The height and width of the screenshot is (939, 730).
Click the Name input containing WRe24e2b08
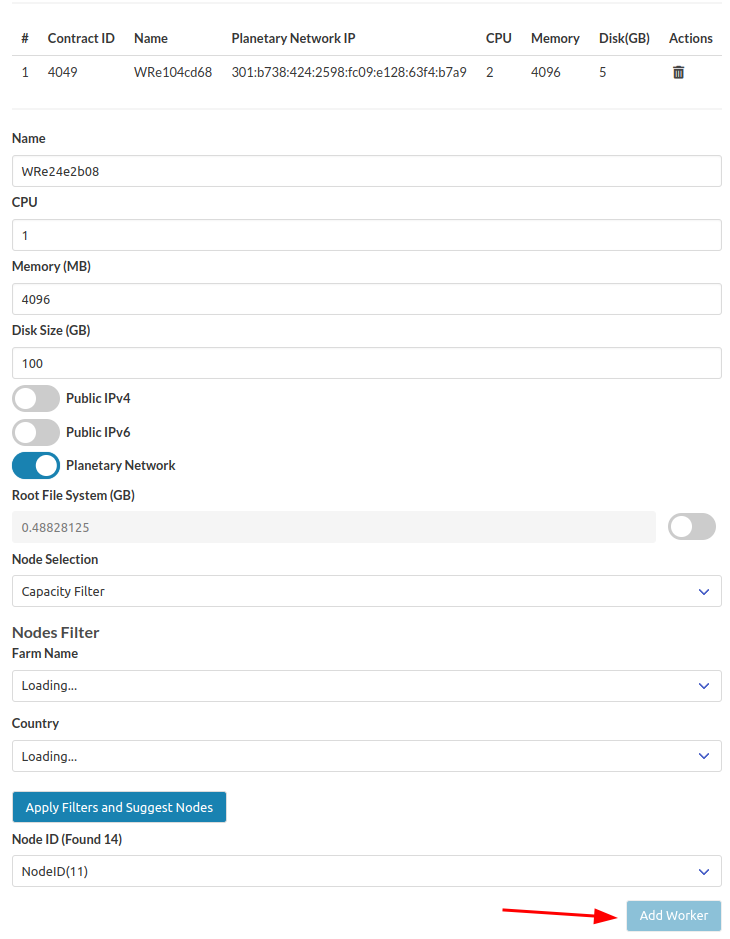click(x=365, y=171)
